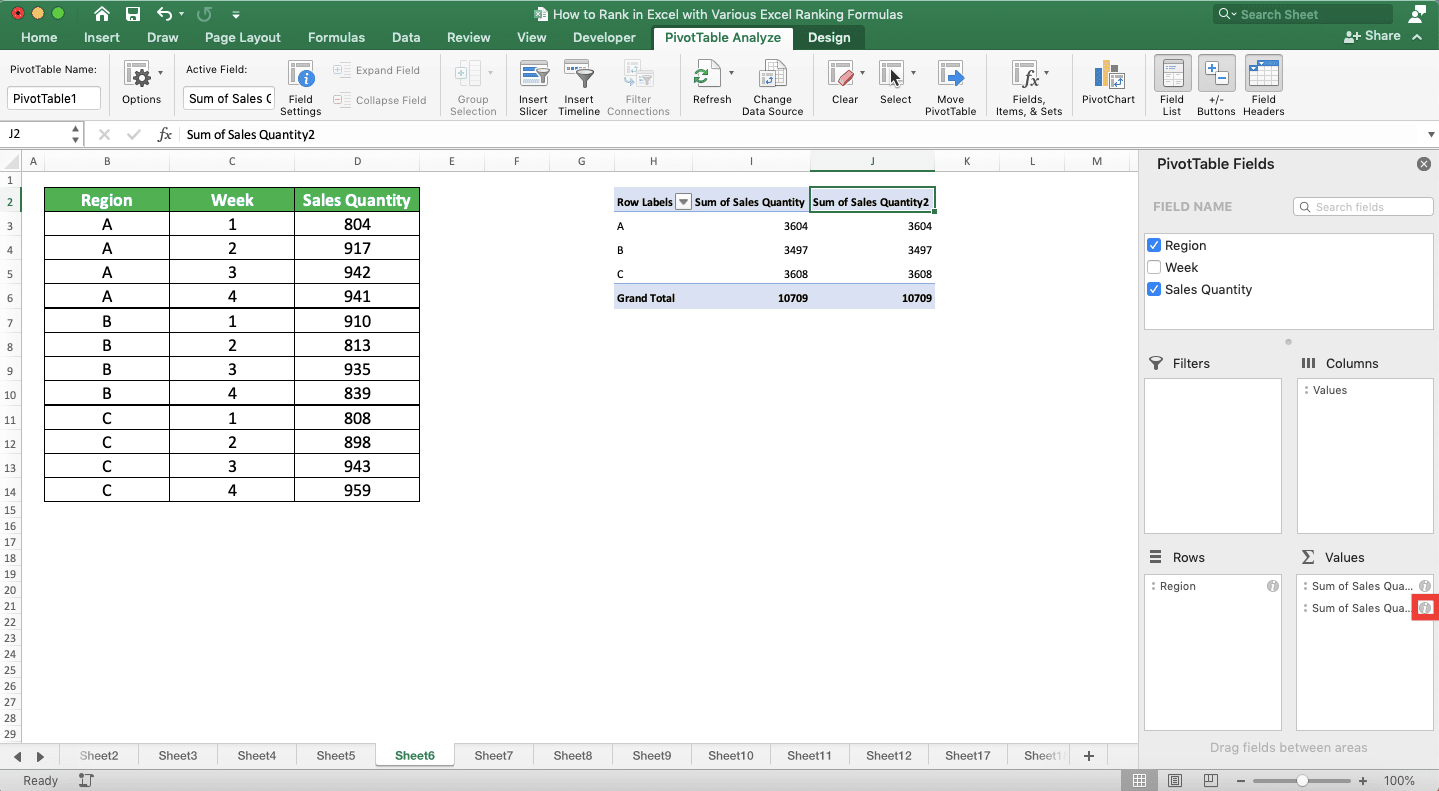Check the Week field
This screenshot has width=1439, height=791.
(1154, 267)
